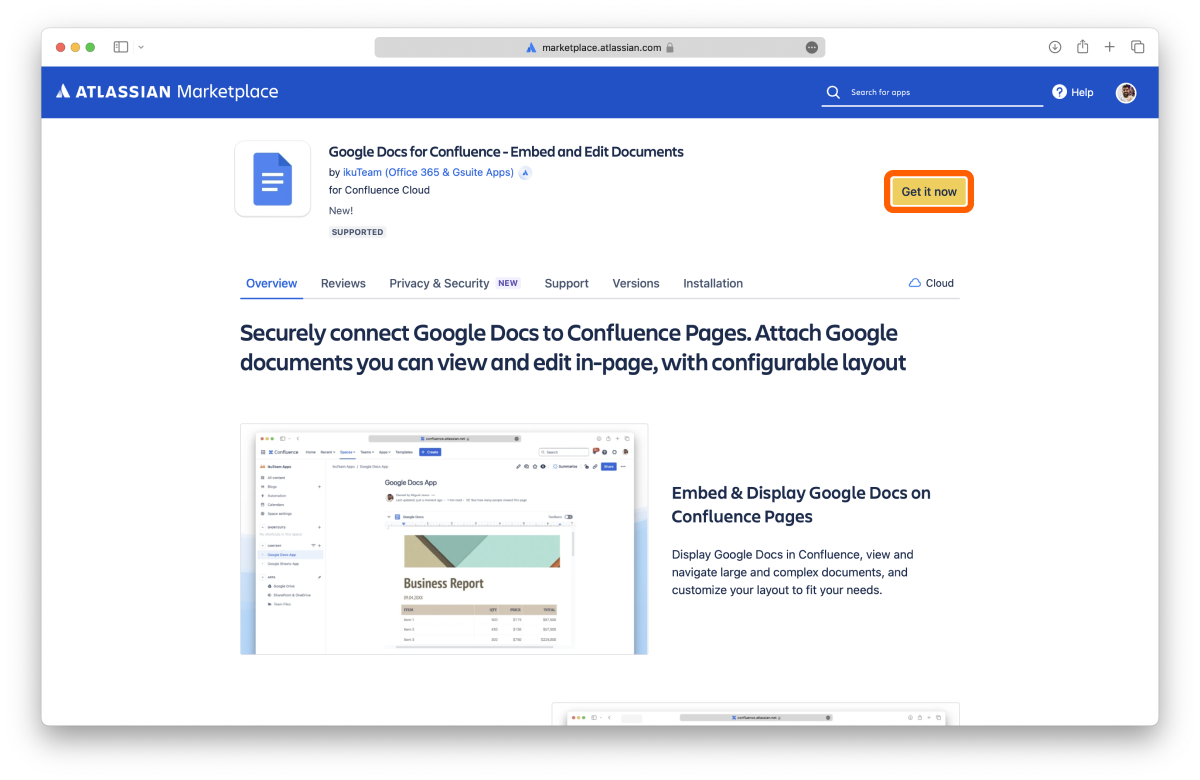This screenshot has height=780, width=1200.
Task: Select the Versions tab
Action: (x=636, y=283)
